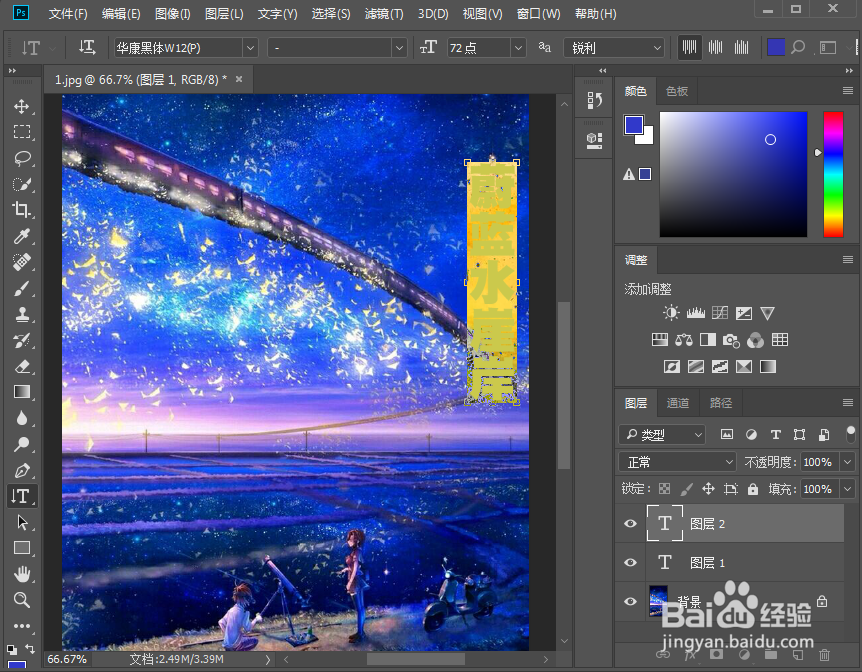
Task: Toggle lock transparent pixels
Action: tap(665, 488)
